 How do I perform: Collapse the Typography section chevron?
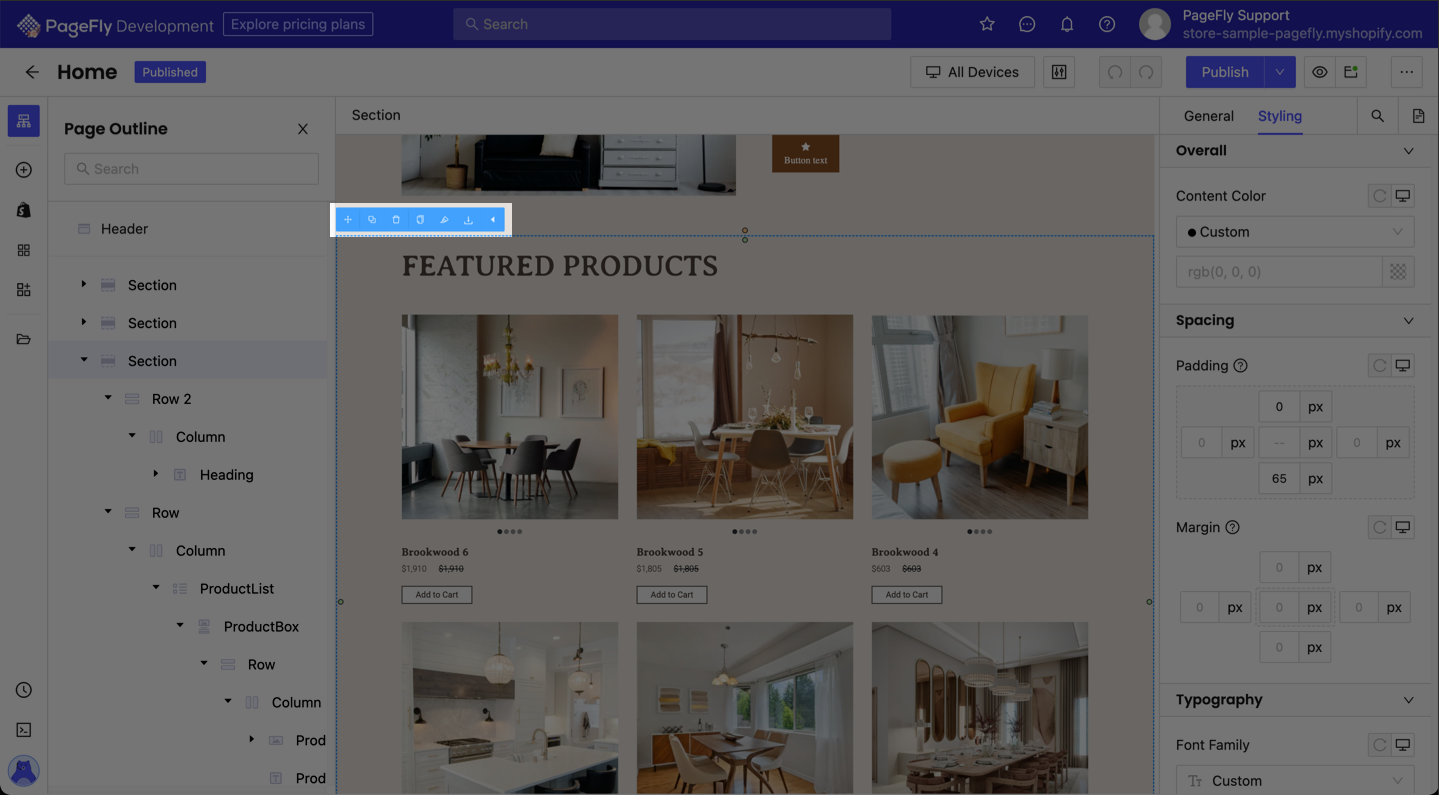[1409, 700]
